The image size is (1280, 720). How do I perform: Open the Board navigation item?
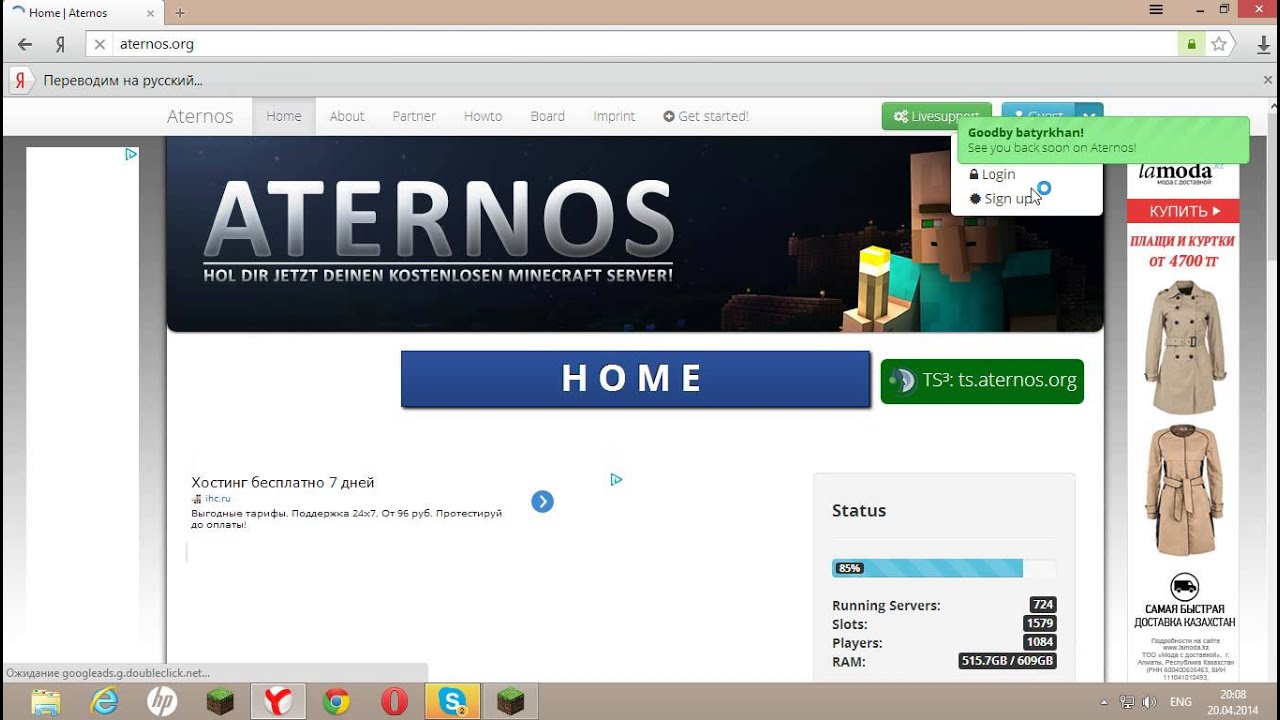[548, 116]
